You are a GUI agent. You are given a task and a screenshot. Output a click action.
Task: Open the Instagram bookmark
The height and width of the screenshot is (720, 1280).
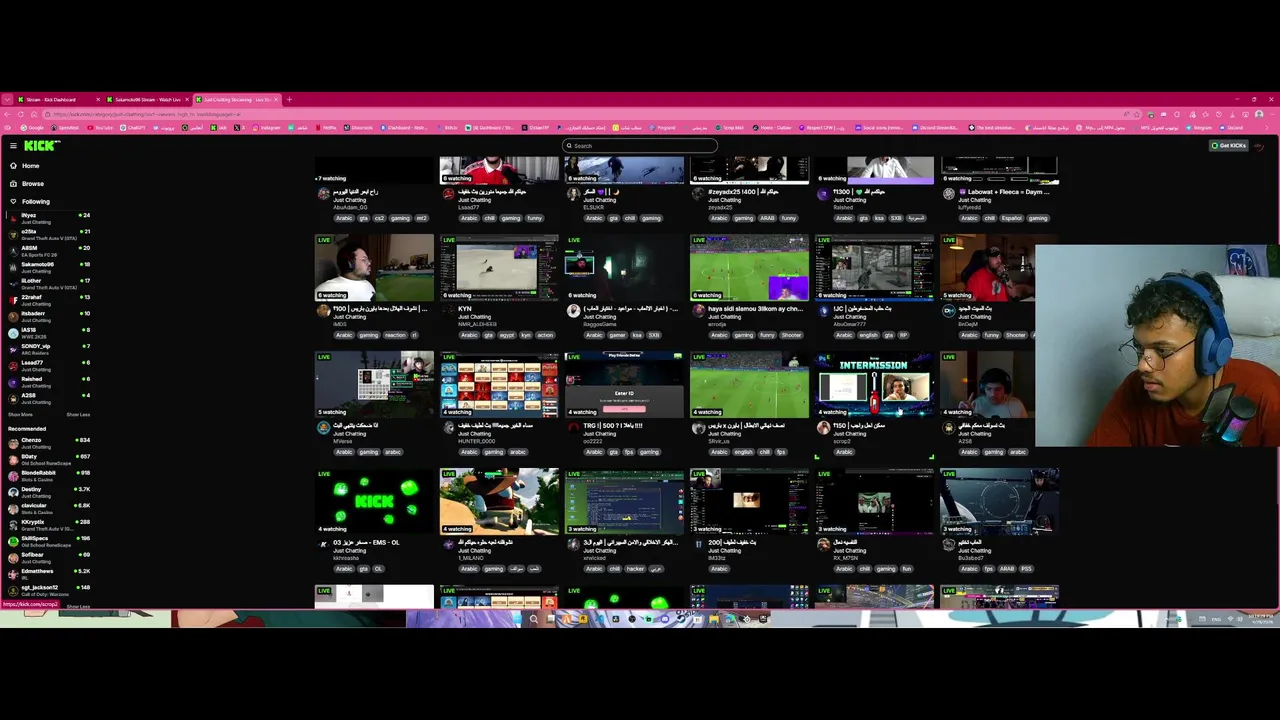coord(268,128)
